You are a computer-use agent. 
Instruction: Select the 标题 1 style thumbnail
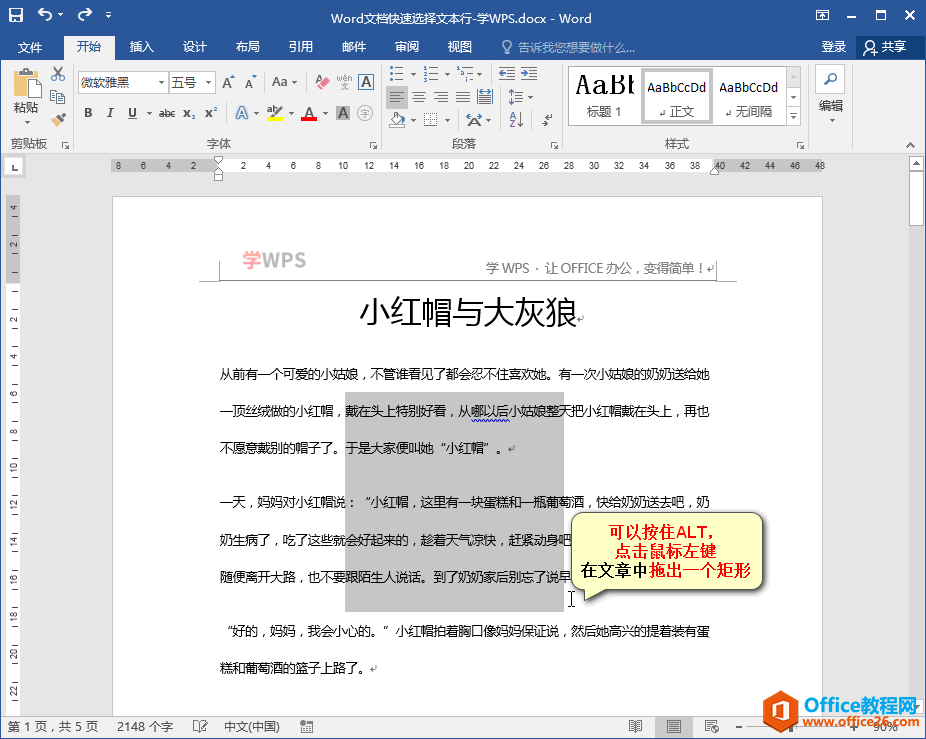click(x=605, y=96)
